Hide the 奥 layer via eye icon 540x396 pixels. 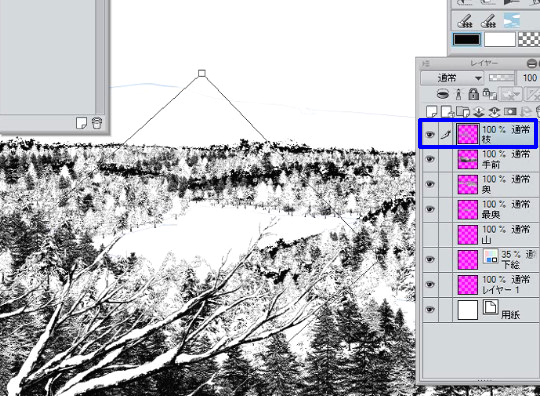(430, 185)
